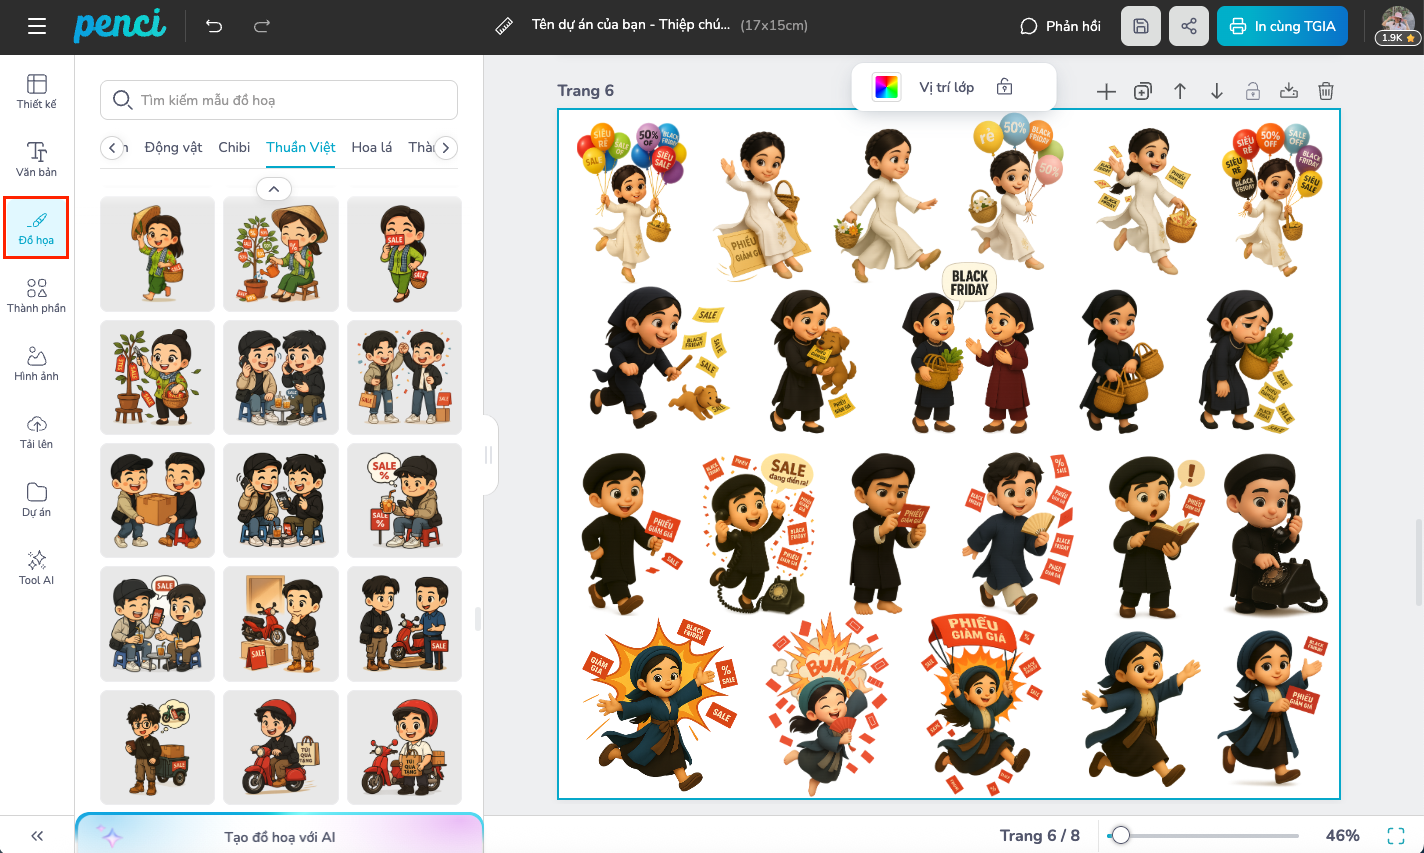This screenshot has height=853, width=1424.
Task: Click Tạo đồ hoạ với AI button
Action: (x=280, y=836)
